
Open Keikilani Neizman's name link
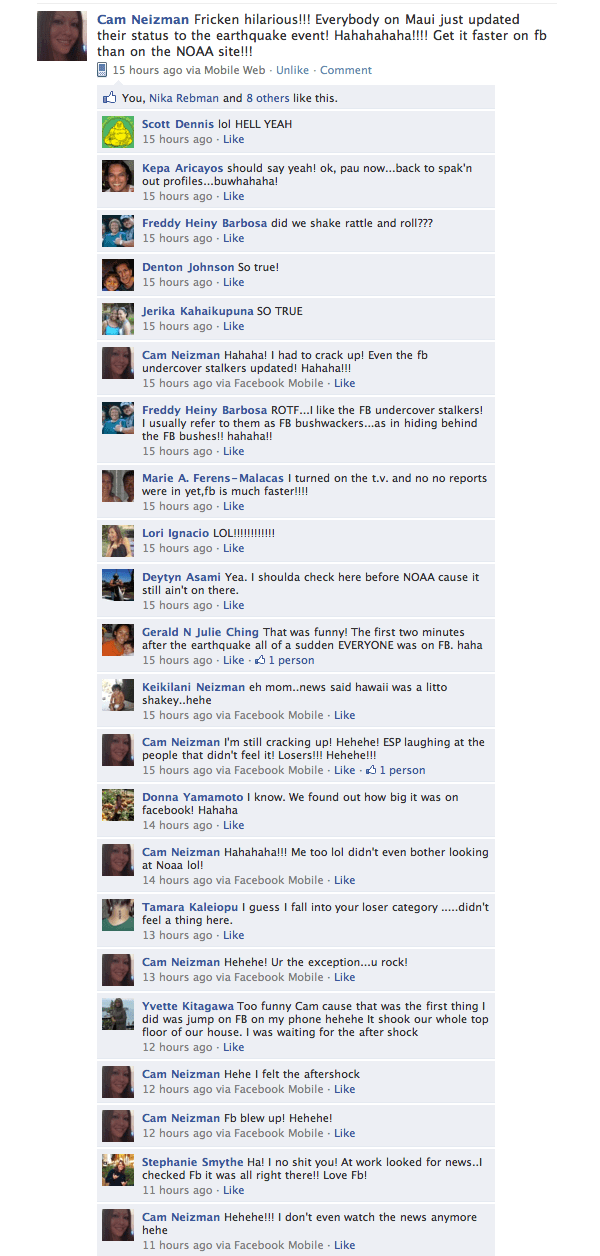tap(194, 686)
